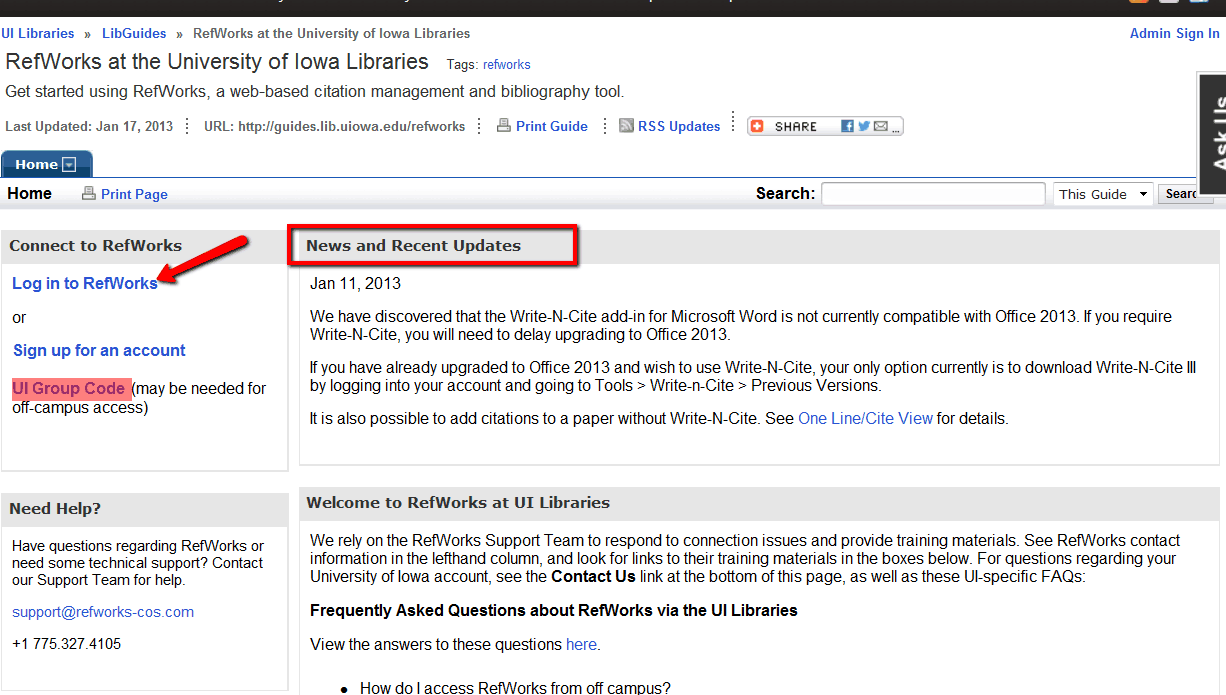Open the Ask Us side tab

pyautogui.click(x=1211, y=133)
